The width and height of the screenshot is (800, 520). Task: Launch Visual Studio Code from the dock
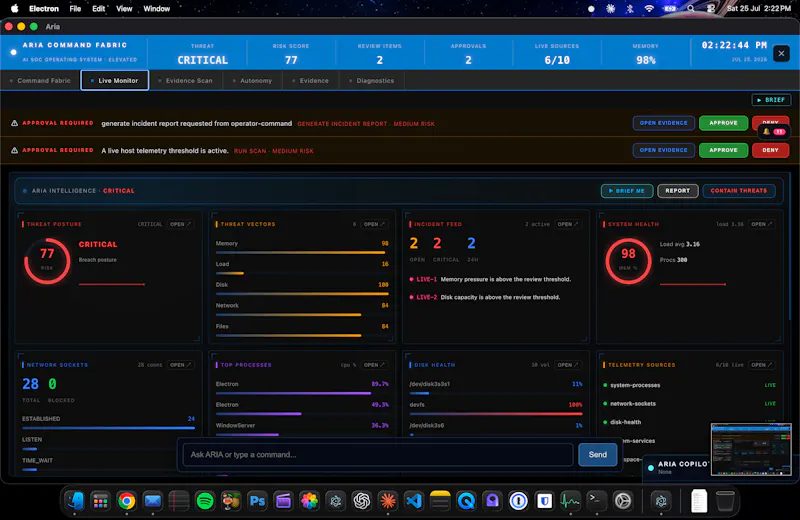(x=414, y=501)
